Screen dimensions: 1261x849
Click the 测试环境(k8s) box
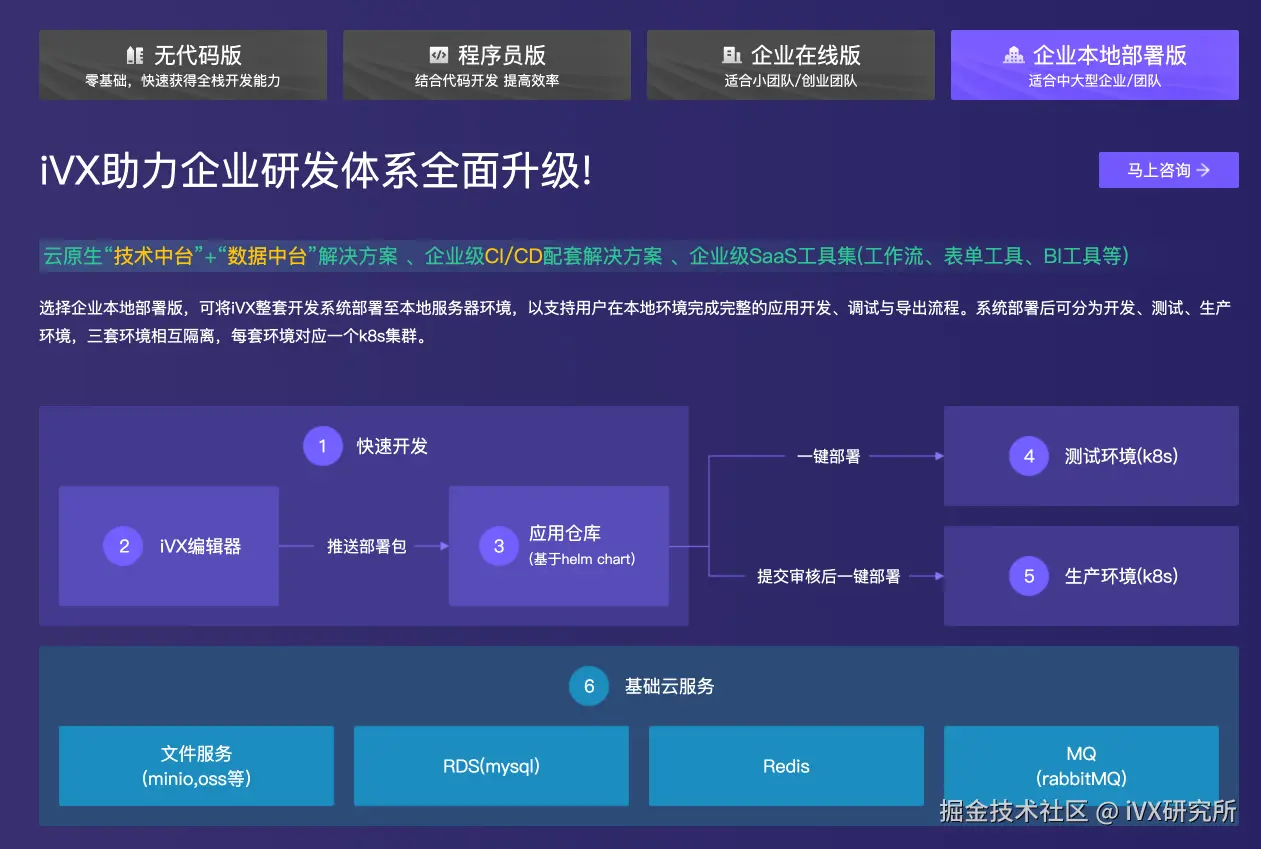1092,456
